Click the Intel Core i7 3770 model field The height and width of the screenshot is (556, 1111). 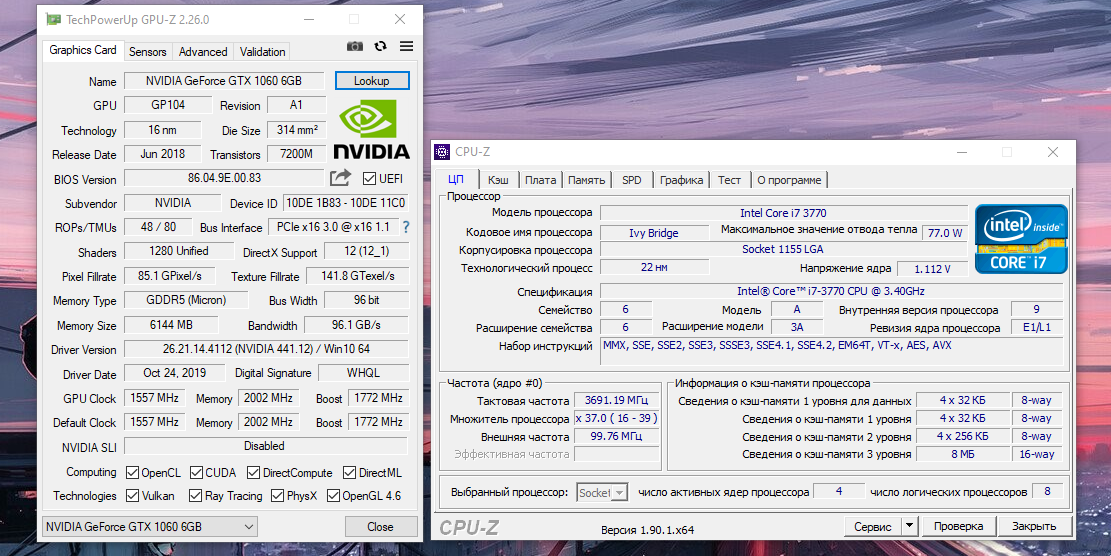(784, 212)
